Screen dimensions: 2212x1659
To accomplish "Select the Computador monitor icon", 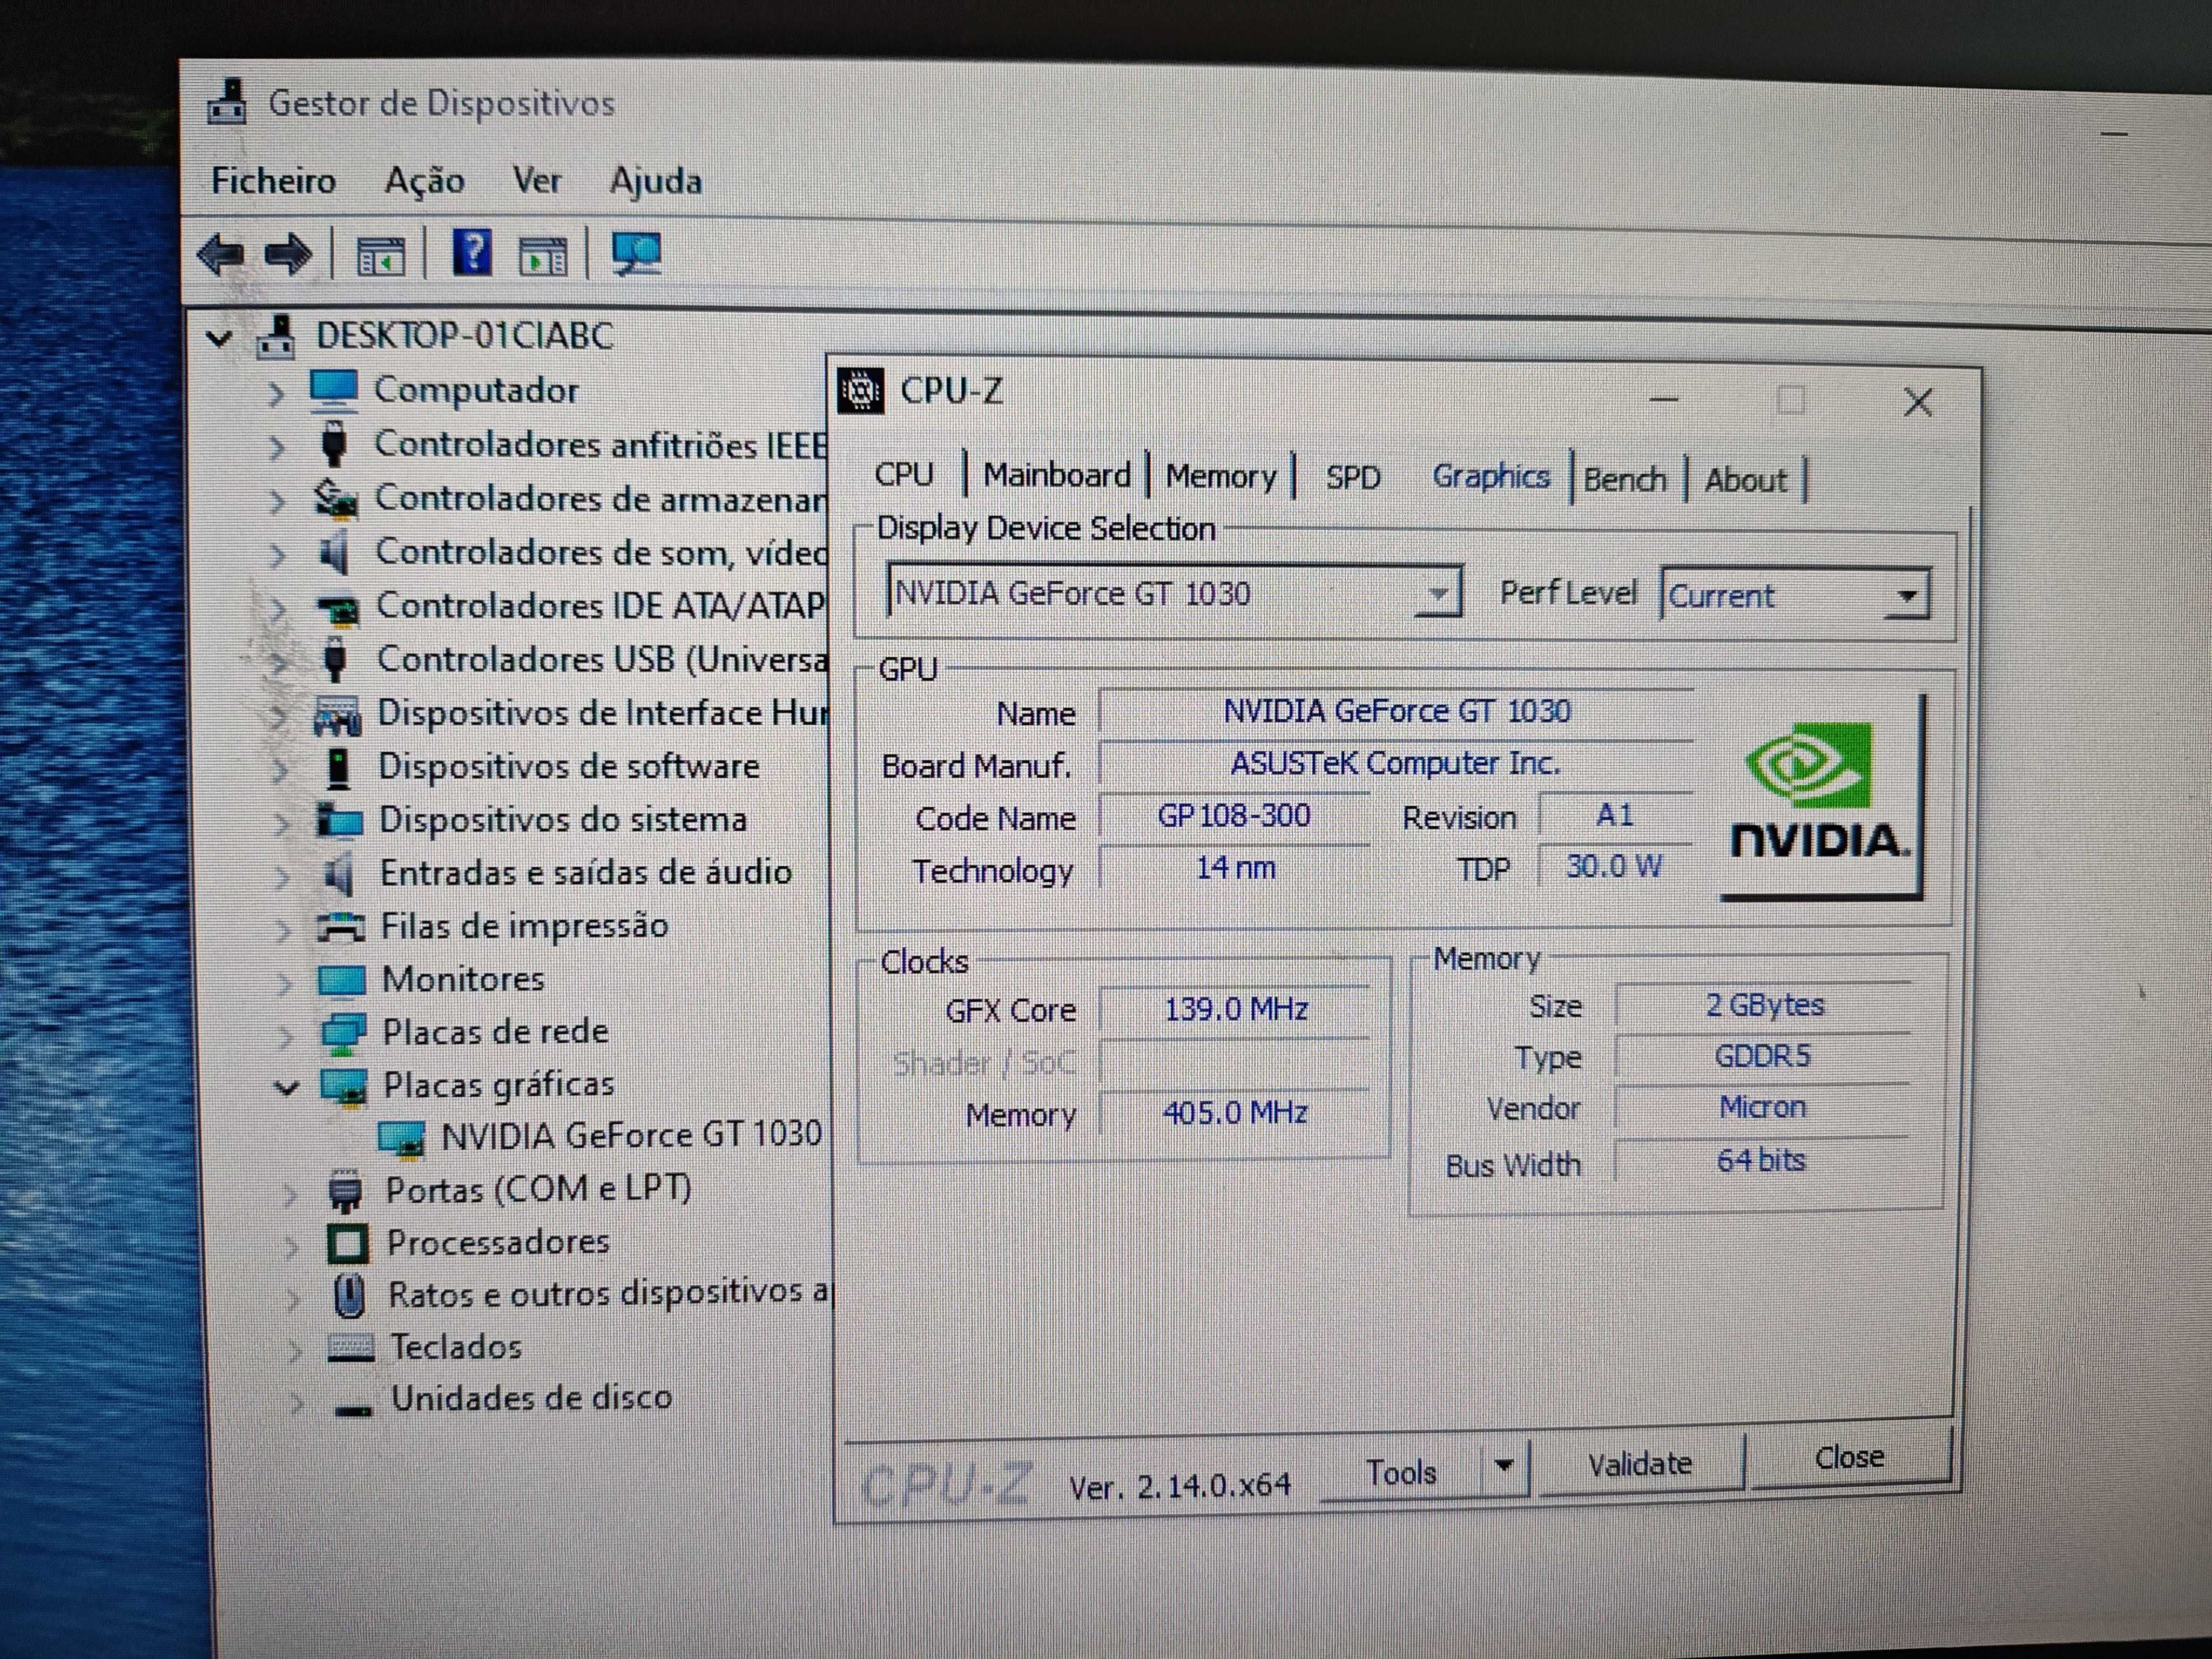I will (333, 390).
